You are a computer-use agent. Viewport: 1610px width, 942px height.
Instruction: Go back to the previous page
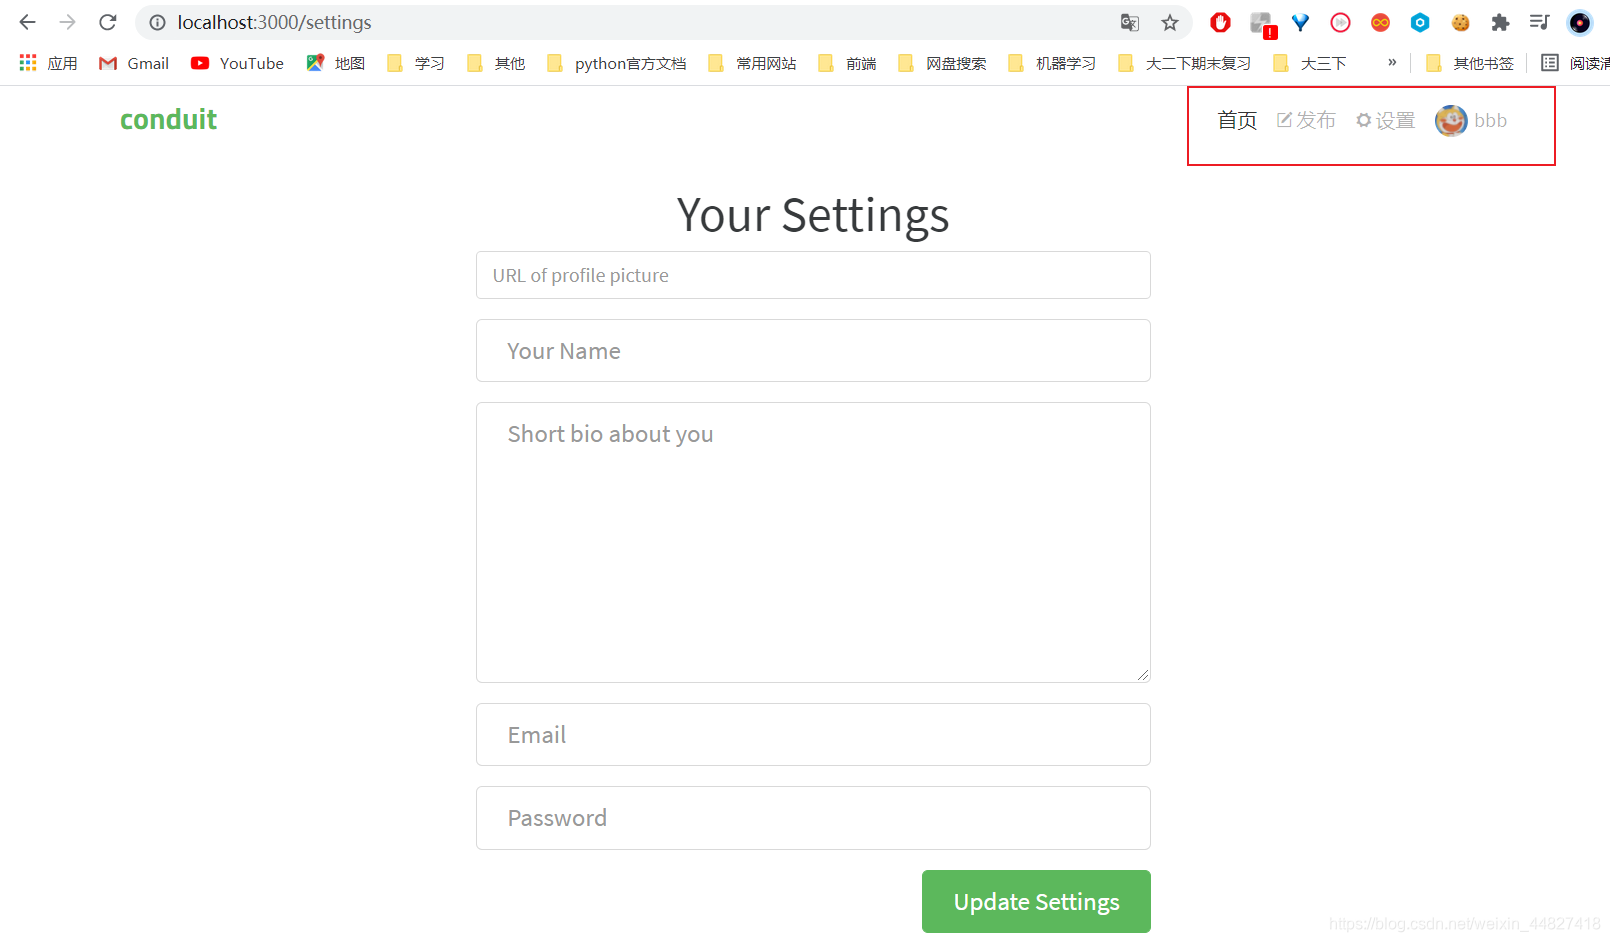click(27, 22)
